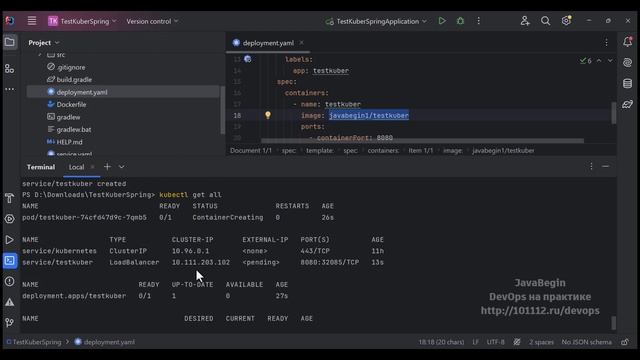The width and height of the screenshot is (640, 360).
Task: Go to previous highlighted problem arrow
Action: point(599,60)
